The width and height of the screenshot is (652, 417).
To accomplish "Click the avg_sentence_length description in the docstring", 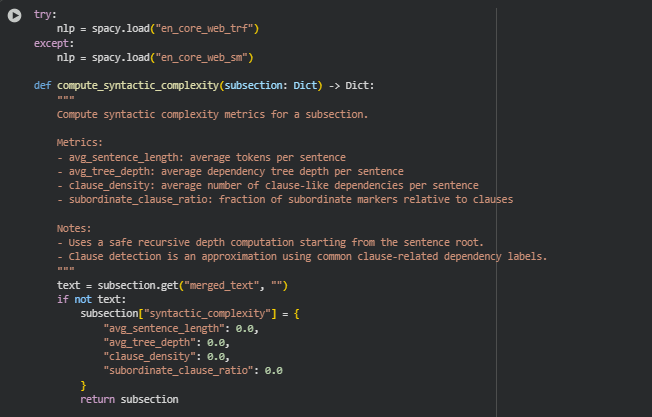I will (x=201, y=157).
